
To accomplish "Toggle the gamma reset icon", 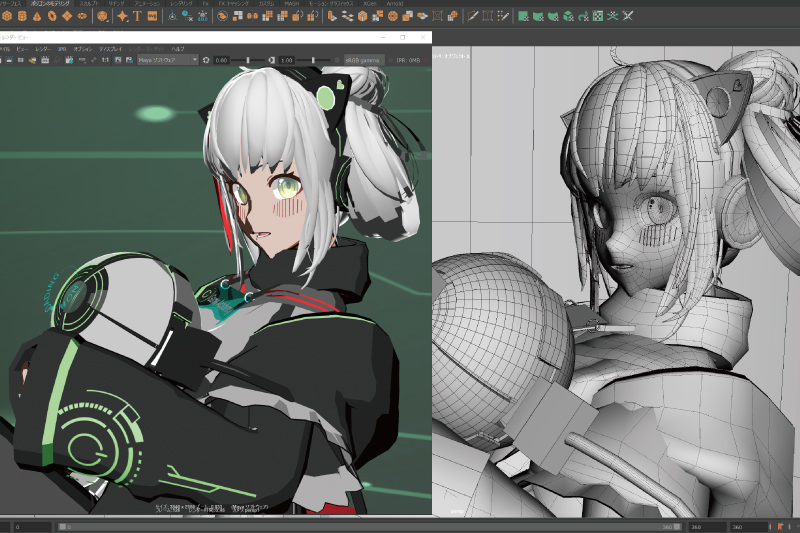I will click(x=272, y=60).
